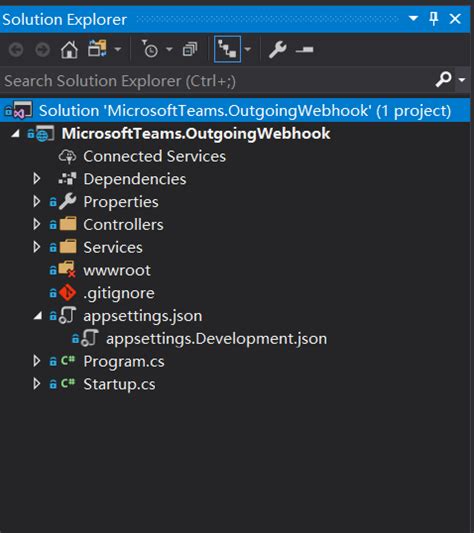Viewport: 474px width, 533px height.
Task: Click the Forward navigation arrow
Action: click(43, 50)
